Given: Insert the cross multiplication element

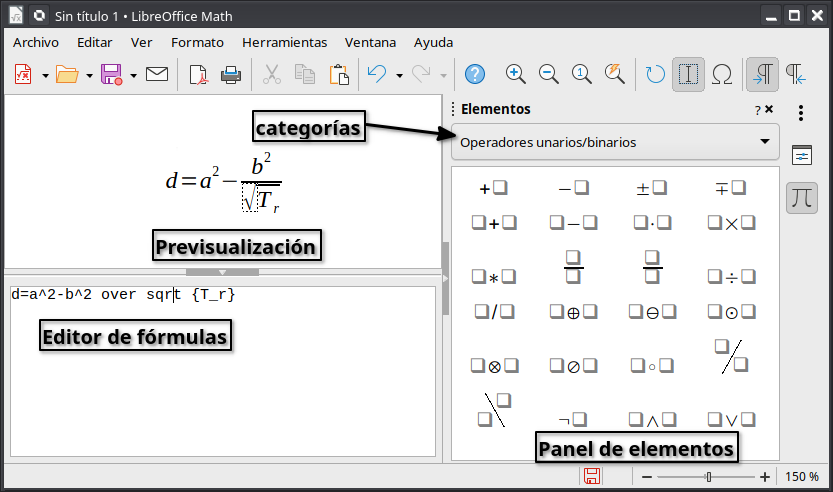Looking at the screenshot, I should 732,223.
